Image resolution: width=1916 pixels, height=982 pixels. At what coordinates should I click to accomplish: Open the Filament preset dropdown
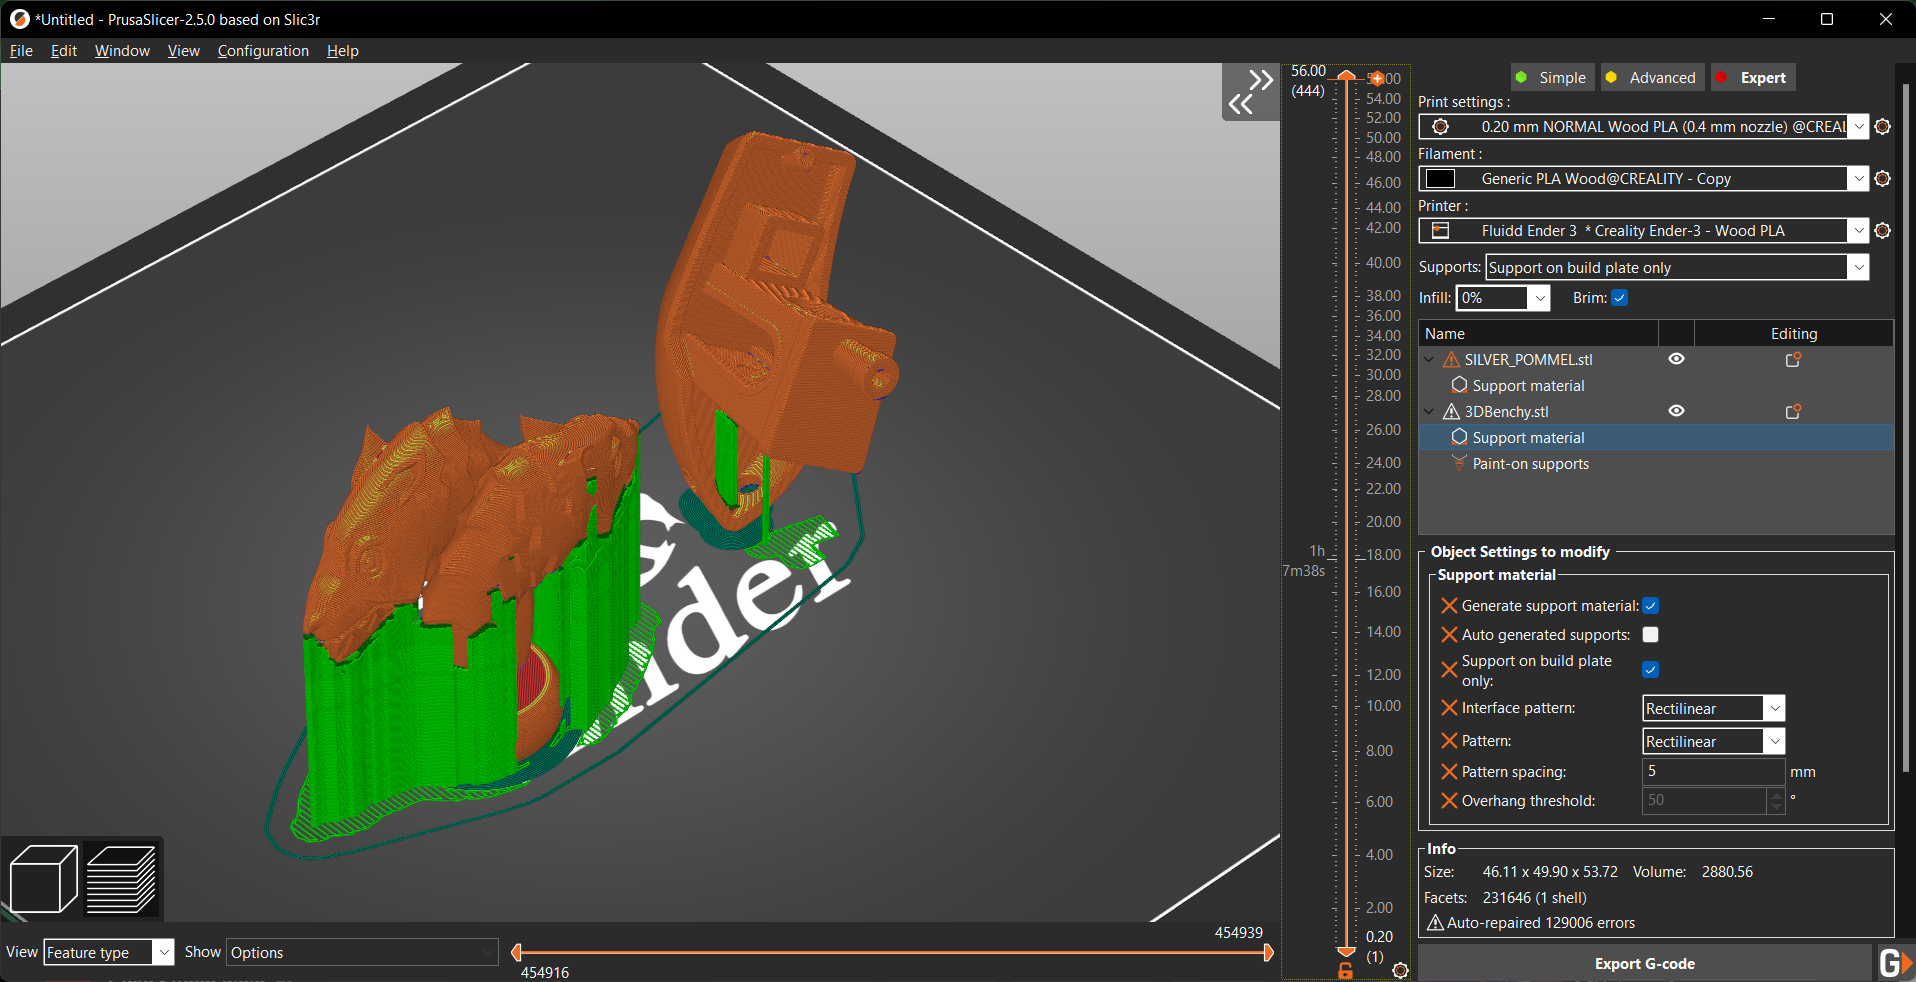click(x=1859, y=179)
